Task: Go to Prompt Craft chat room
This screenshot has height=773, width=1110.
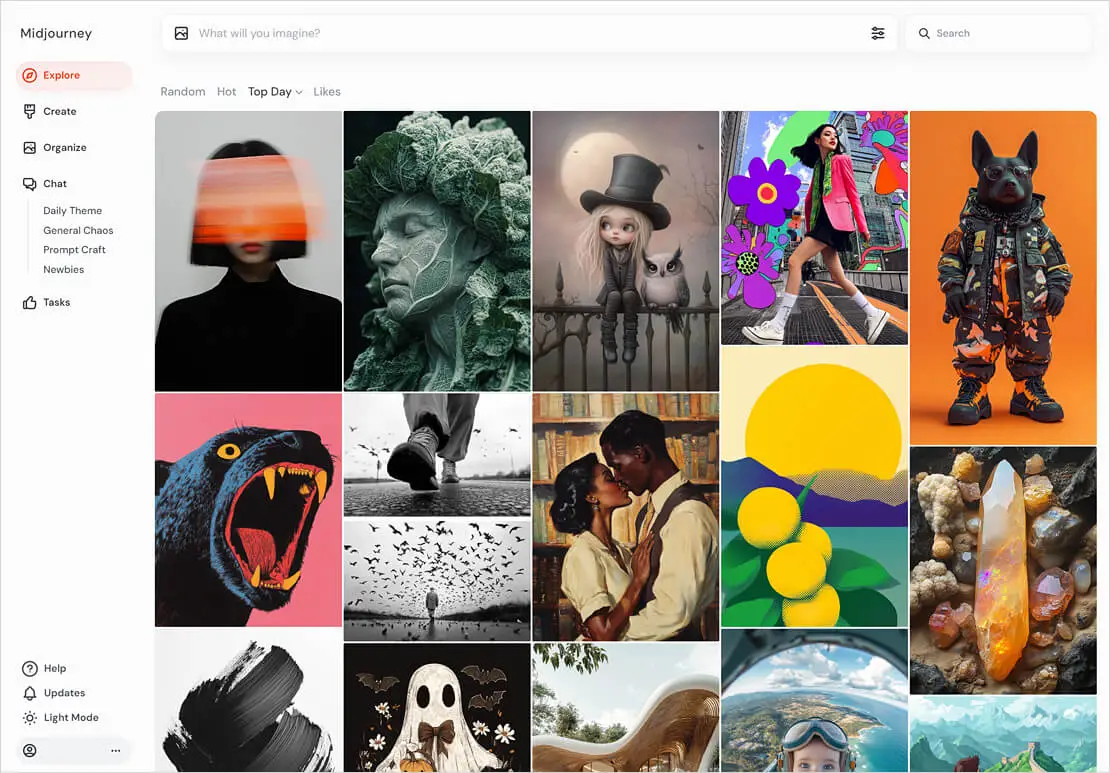Action: [x=74, y=250]
